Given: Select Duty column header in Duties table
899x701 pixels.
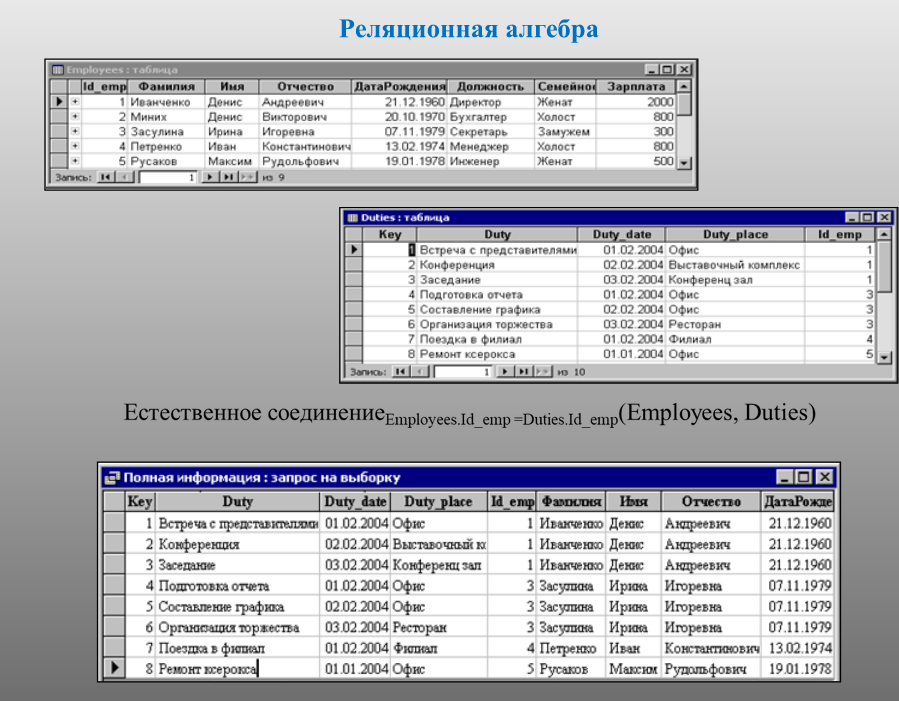Looking at the screenshot, I should pos(497,234).
